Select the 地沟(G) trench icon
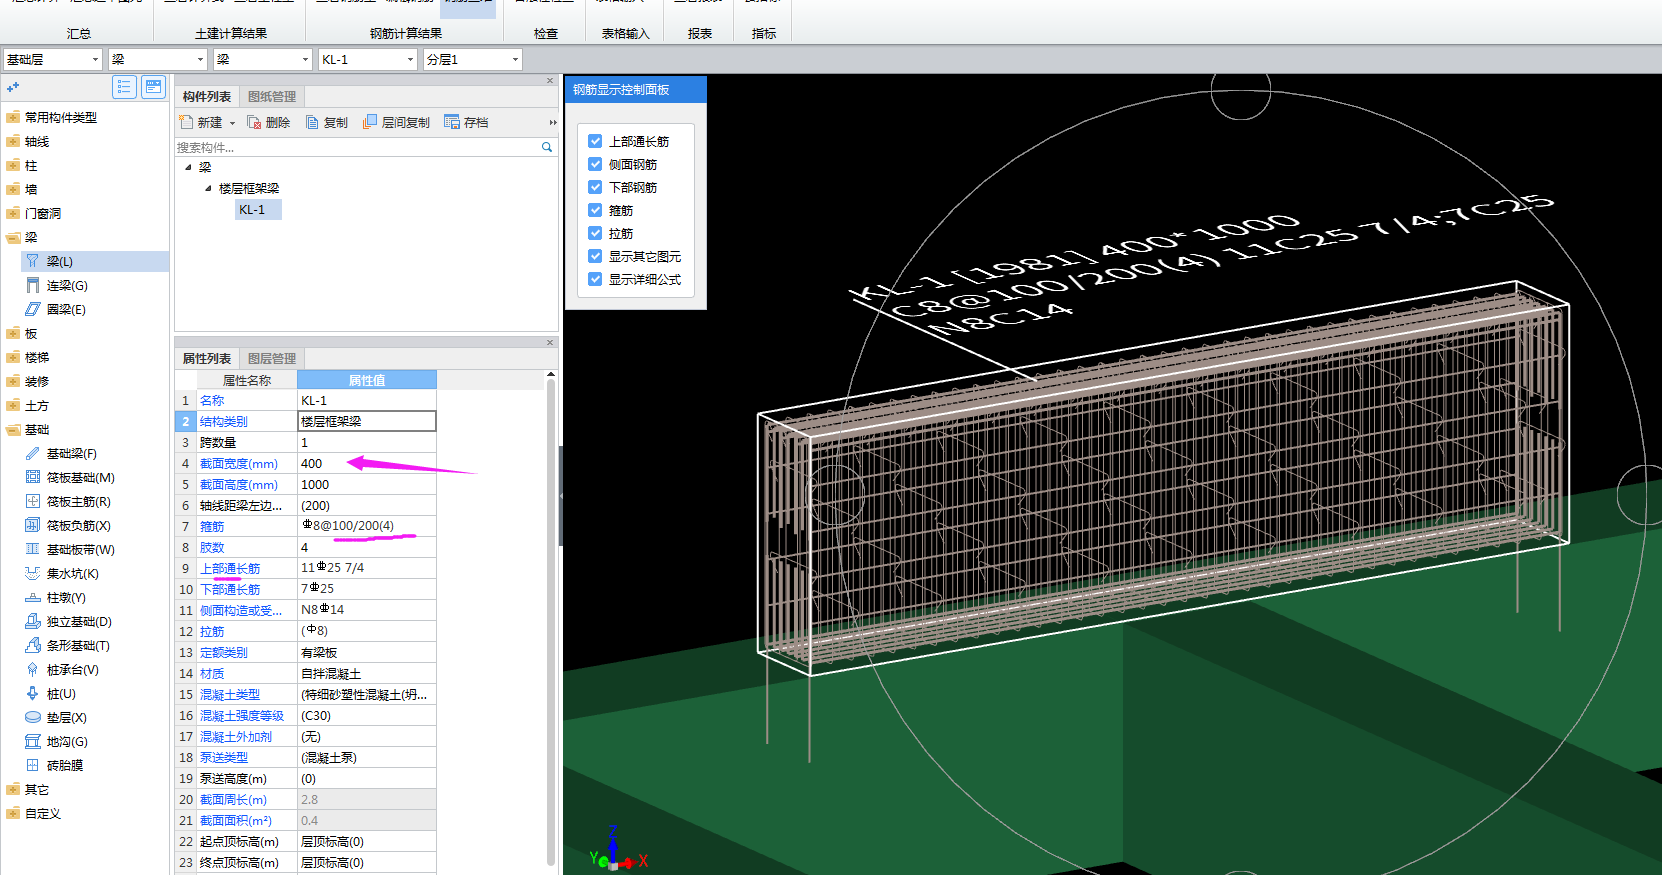This screenshot has height=875, width=1662. click(x=33, y=741)
